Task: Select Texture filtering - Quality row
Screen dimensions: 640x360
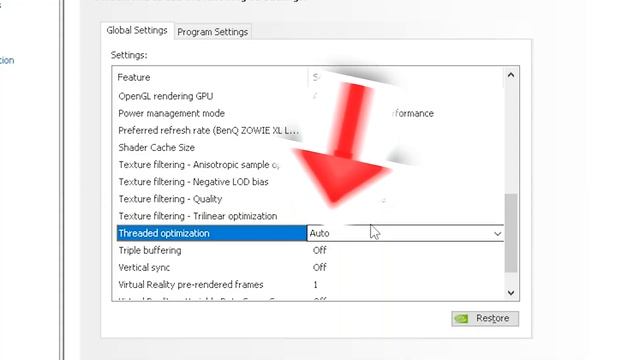Action: click(310, 199)
